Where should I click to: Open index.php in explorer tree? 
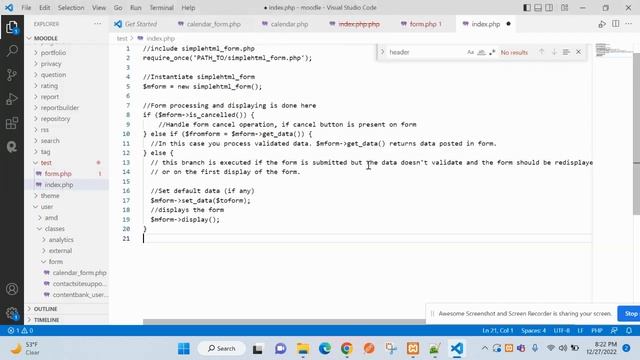[59, 184]
